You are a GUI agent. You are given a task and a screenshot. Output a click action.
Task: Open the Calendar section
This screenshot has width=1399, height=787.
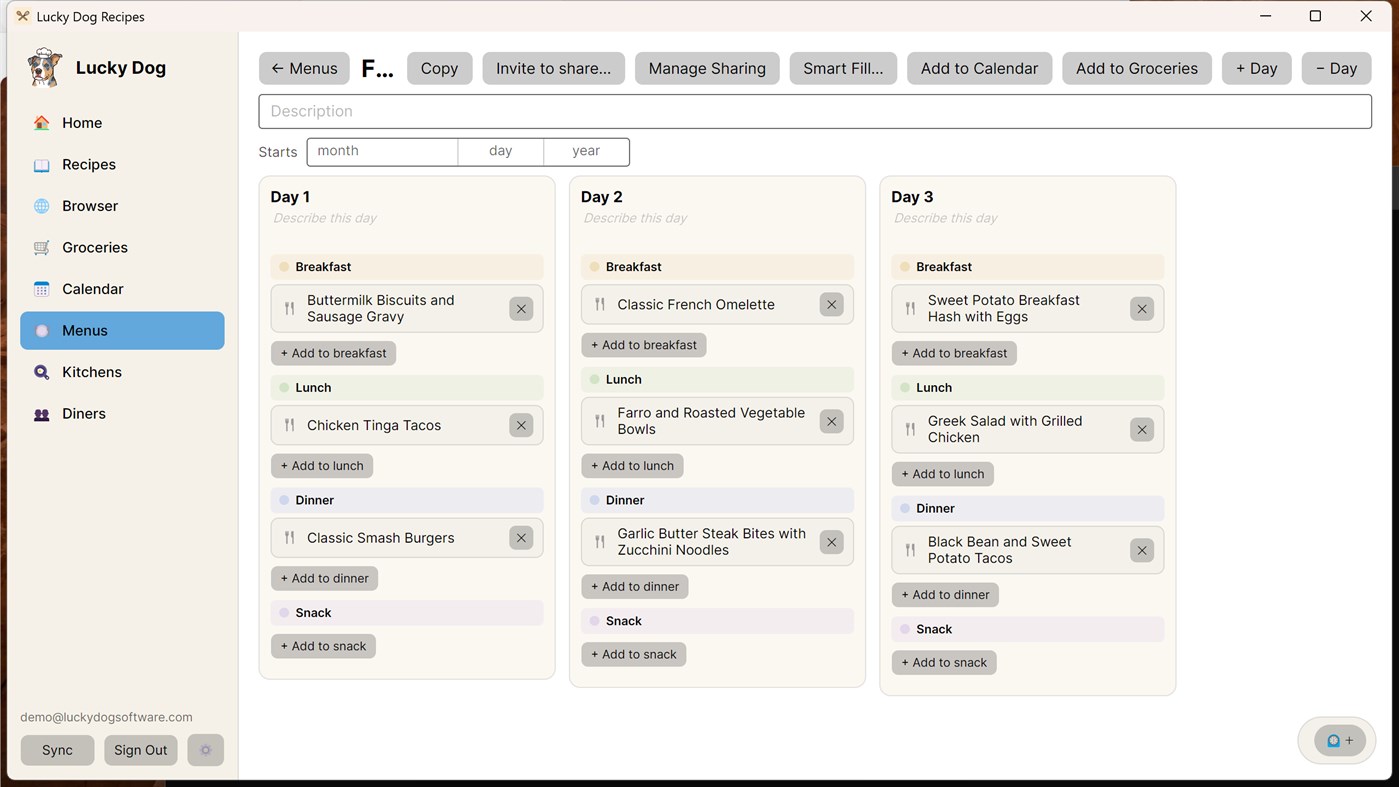(x=122, y=289)
